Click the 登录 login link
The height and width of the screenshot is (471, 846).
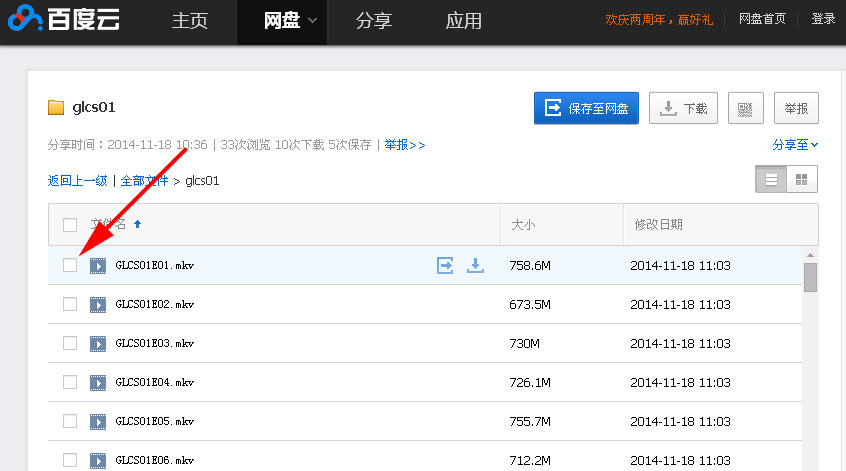823,19
